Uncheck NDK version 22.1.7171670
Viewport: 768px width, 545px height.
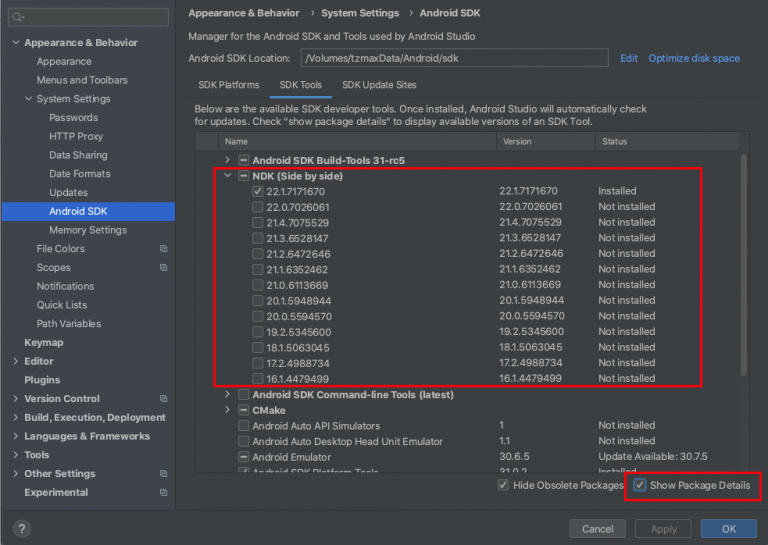pyautogui.click(x=258, y=191)
